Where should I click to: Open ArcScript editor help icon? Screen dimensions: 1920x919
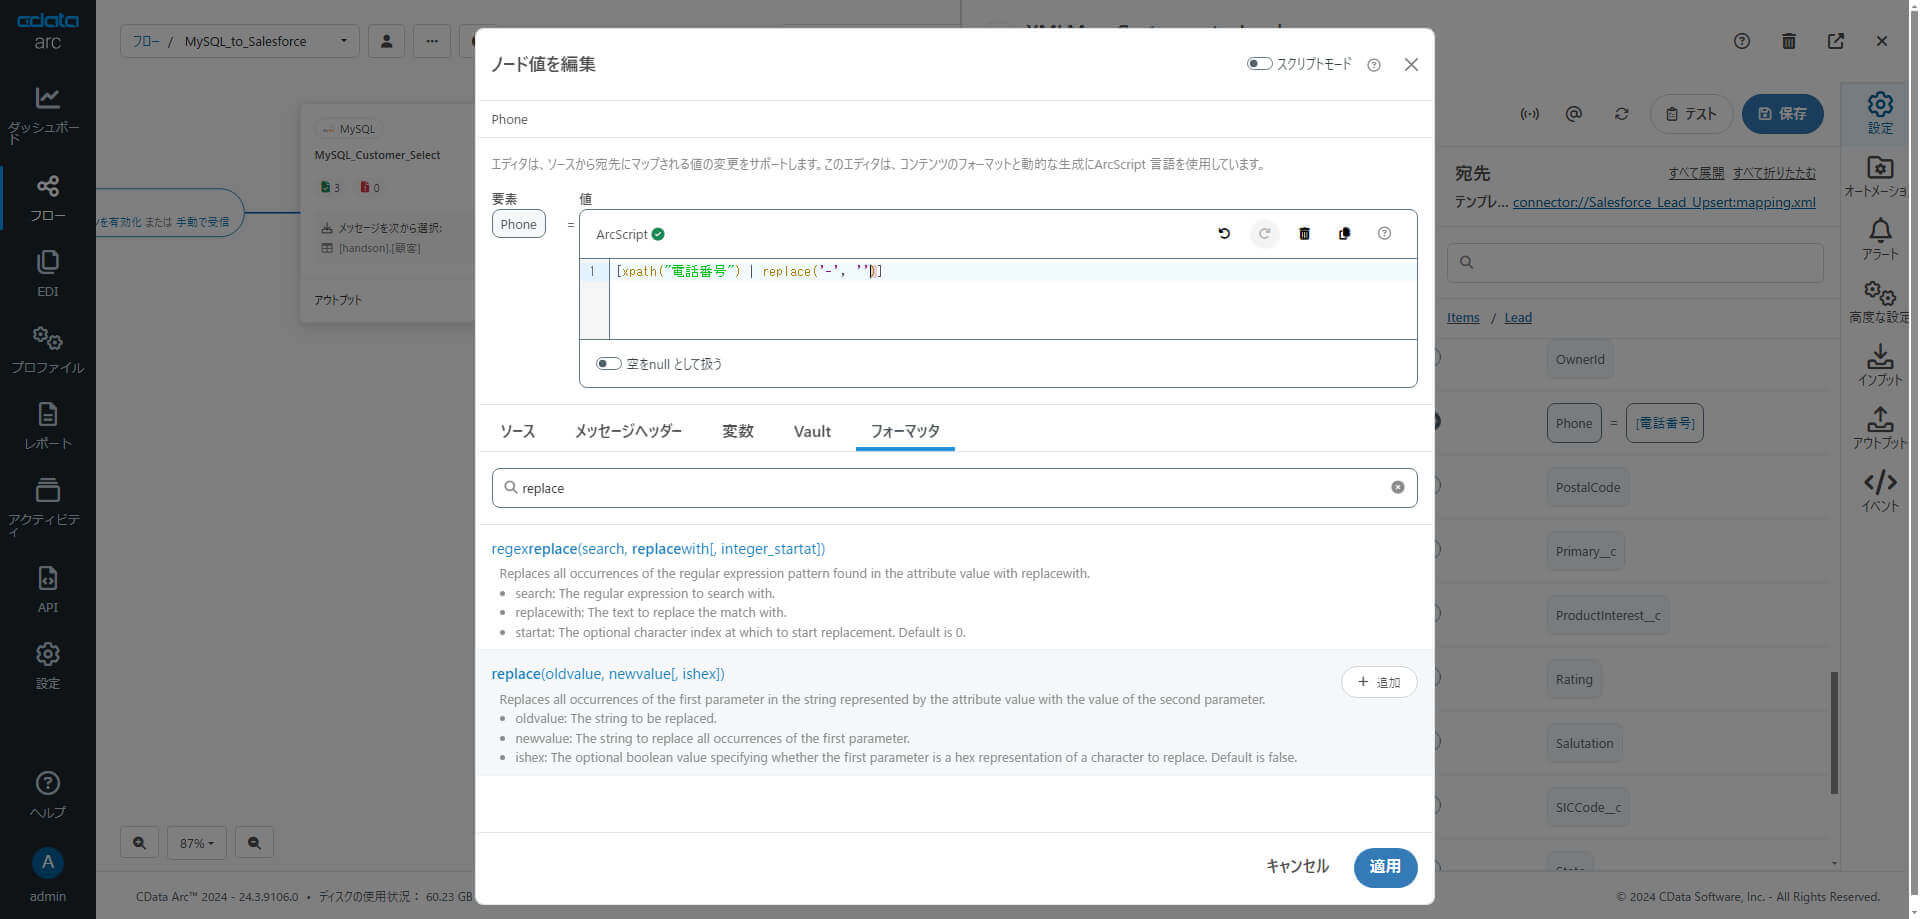[x=1384, y=234]
